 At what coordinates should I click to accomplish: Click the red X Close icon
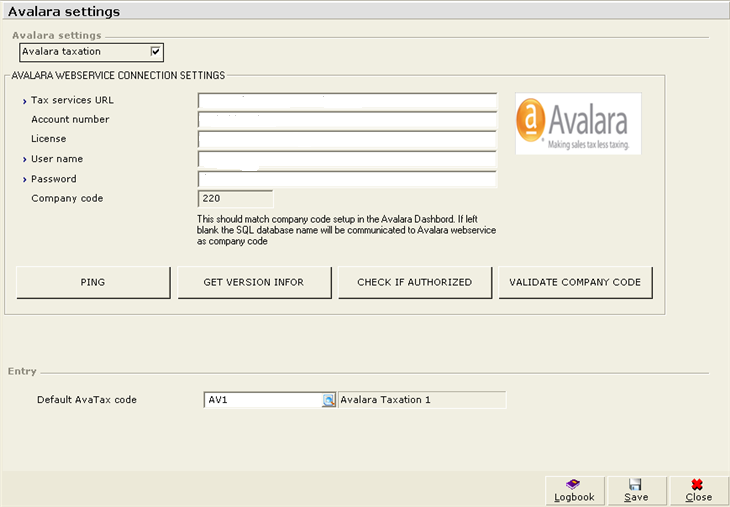point(698,484)
